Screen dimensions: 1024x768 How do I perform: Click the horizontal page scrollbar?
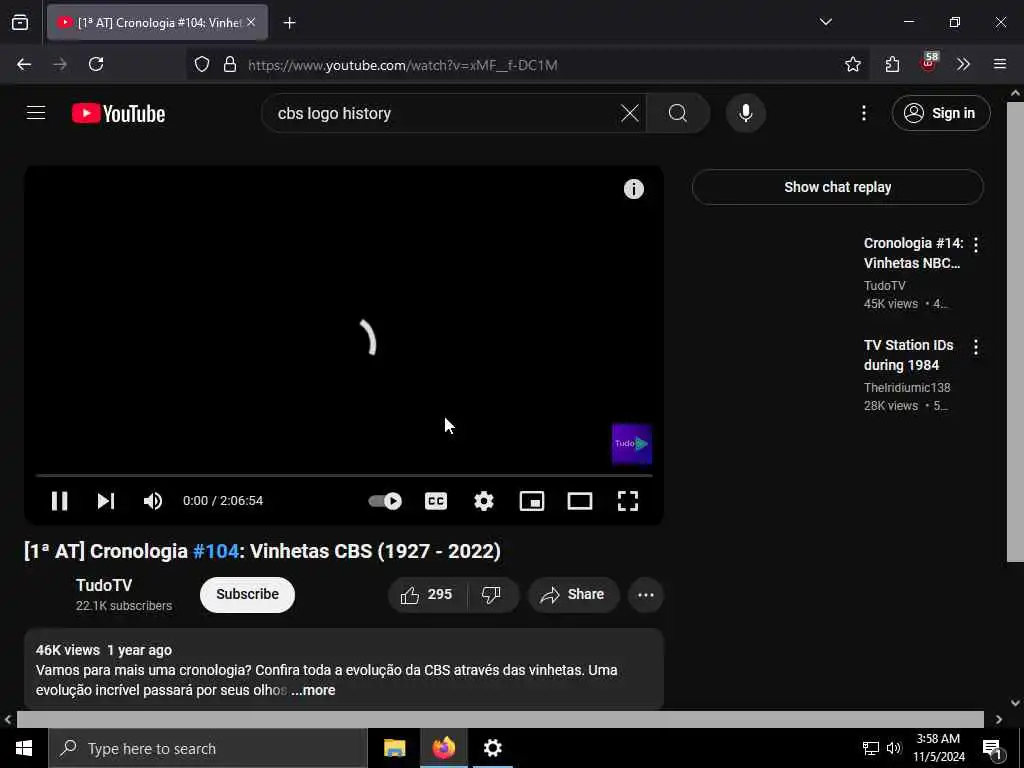(500, 719)
